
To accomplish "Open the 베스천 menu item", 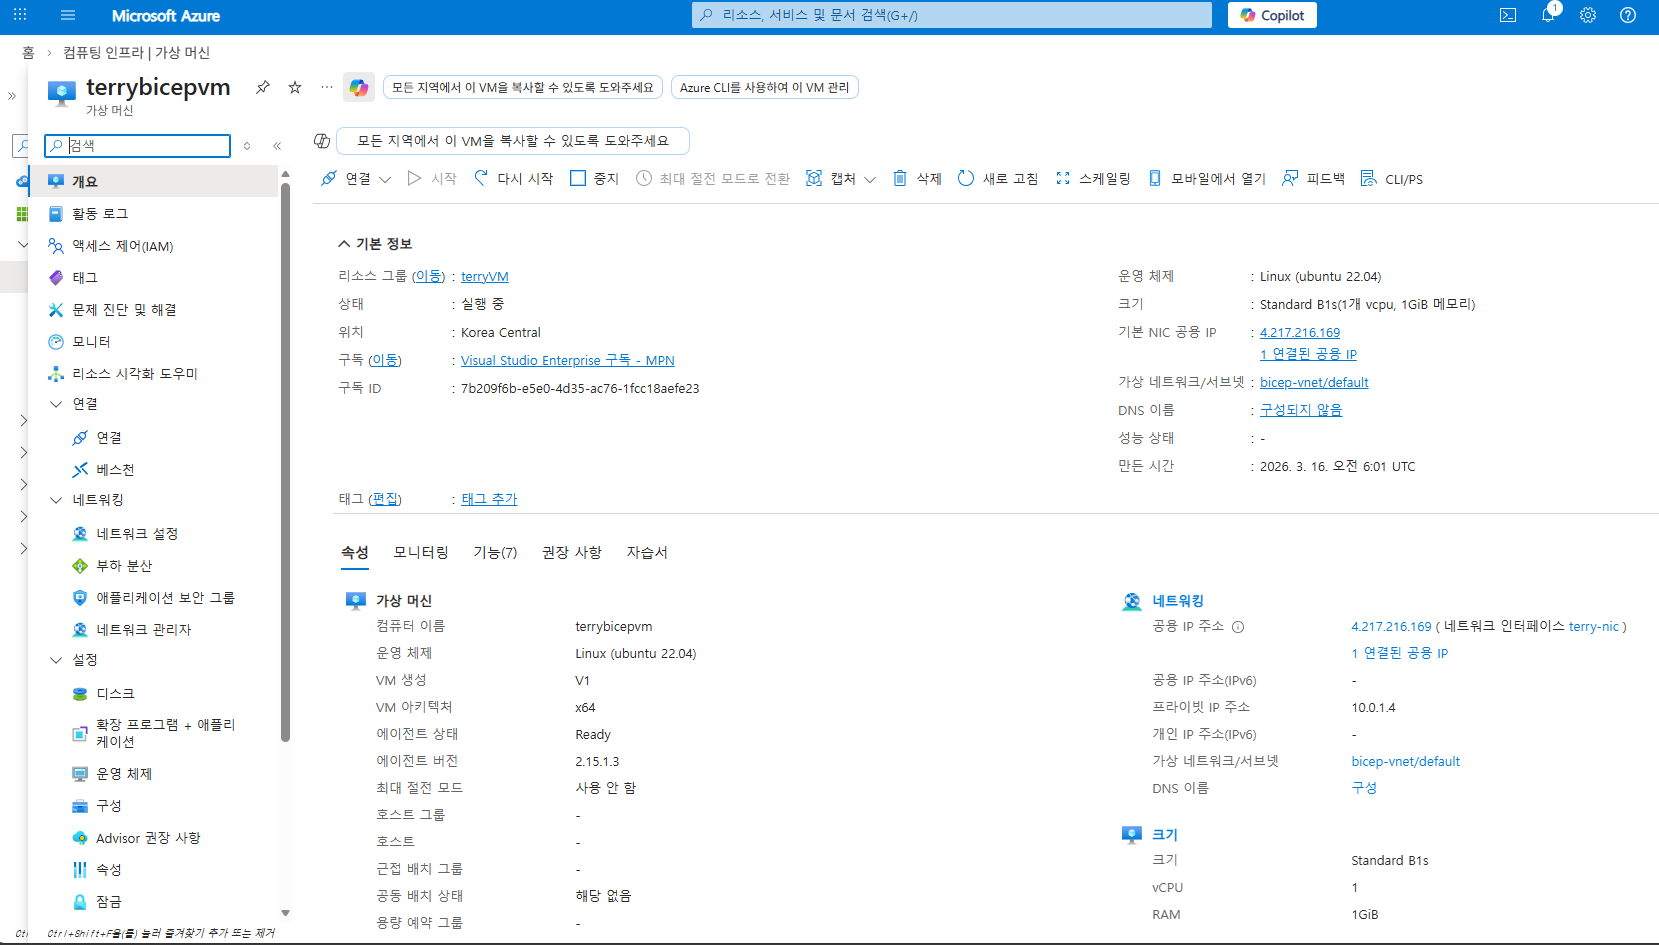I will (115, 469).
